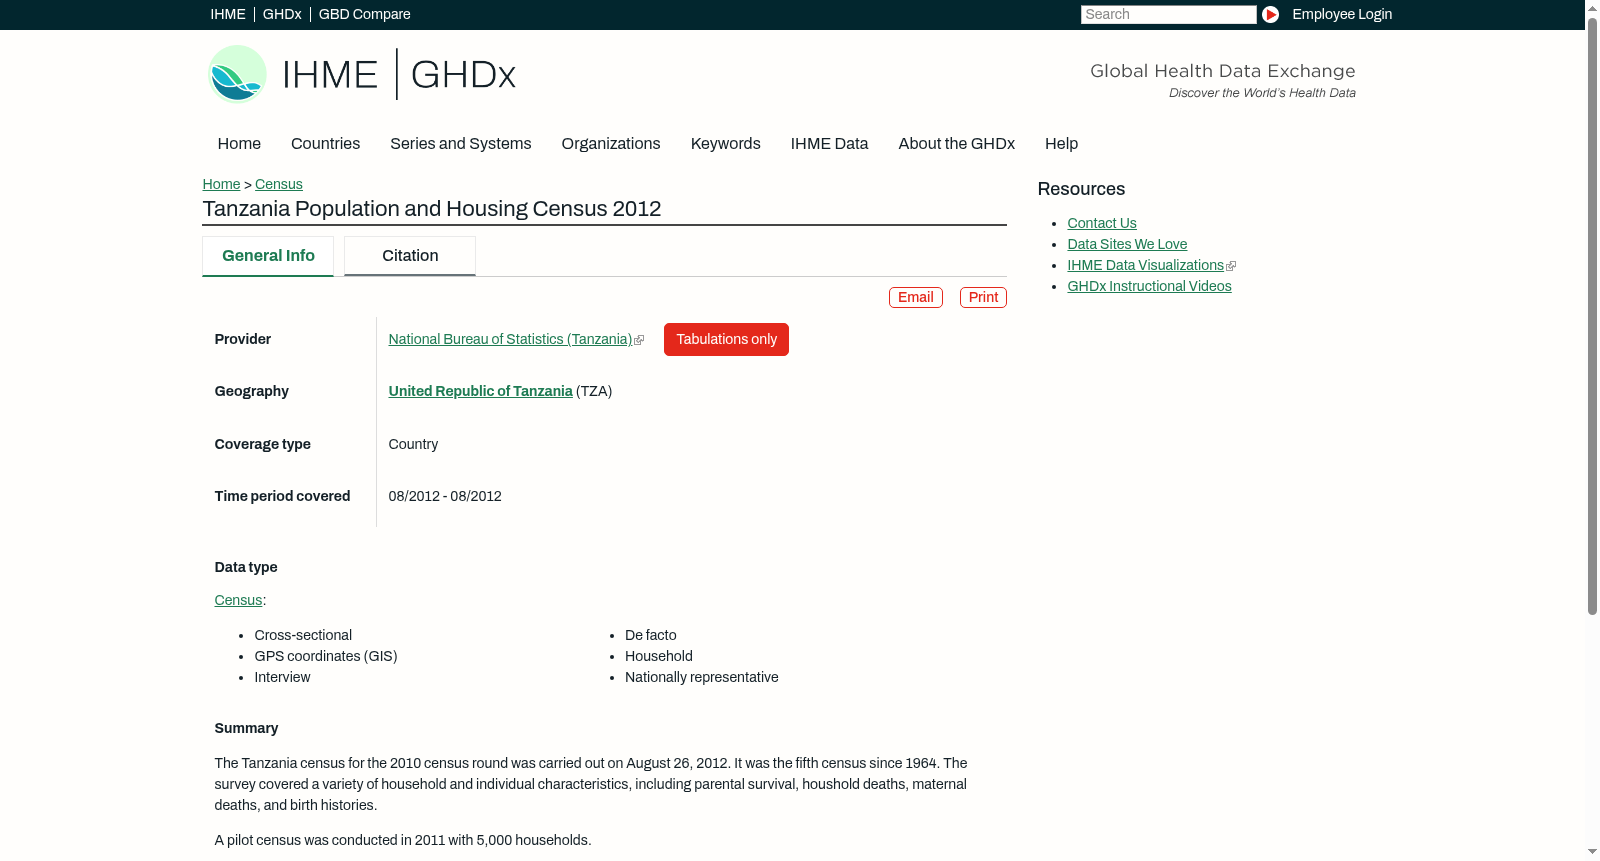Click the '08/2012 - 08/2012' time period value
The height and width of the screenshot is (861, 1600).
445,496
